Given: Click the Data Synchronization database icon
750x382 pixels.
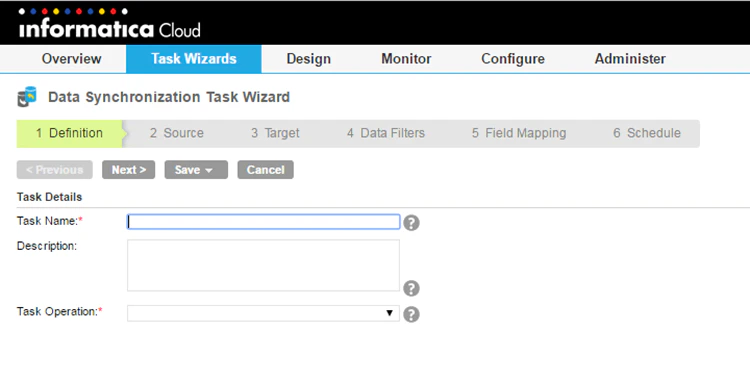Looking at the screenshot, I should 27,97.
